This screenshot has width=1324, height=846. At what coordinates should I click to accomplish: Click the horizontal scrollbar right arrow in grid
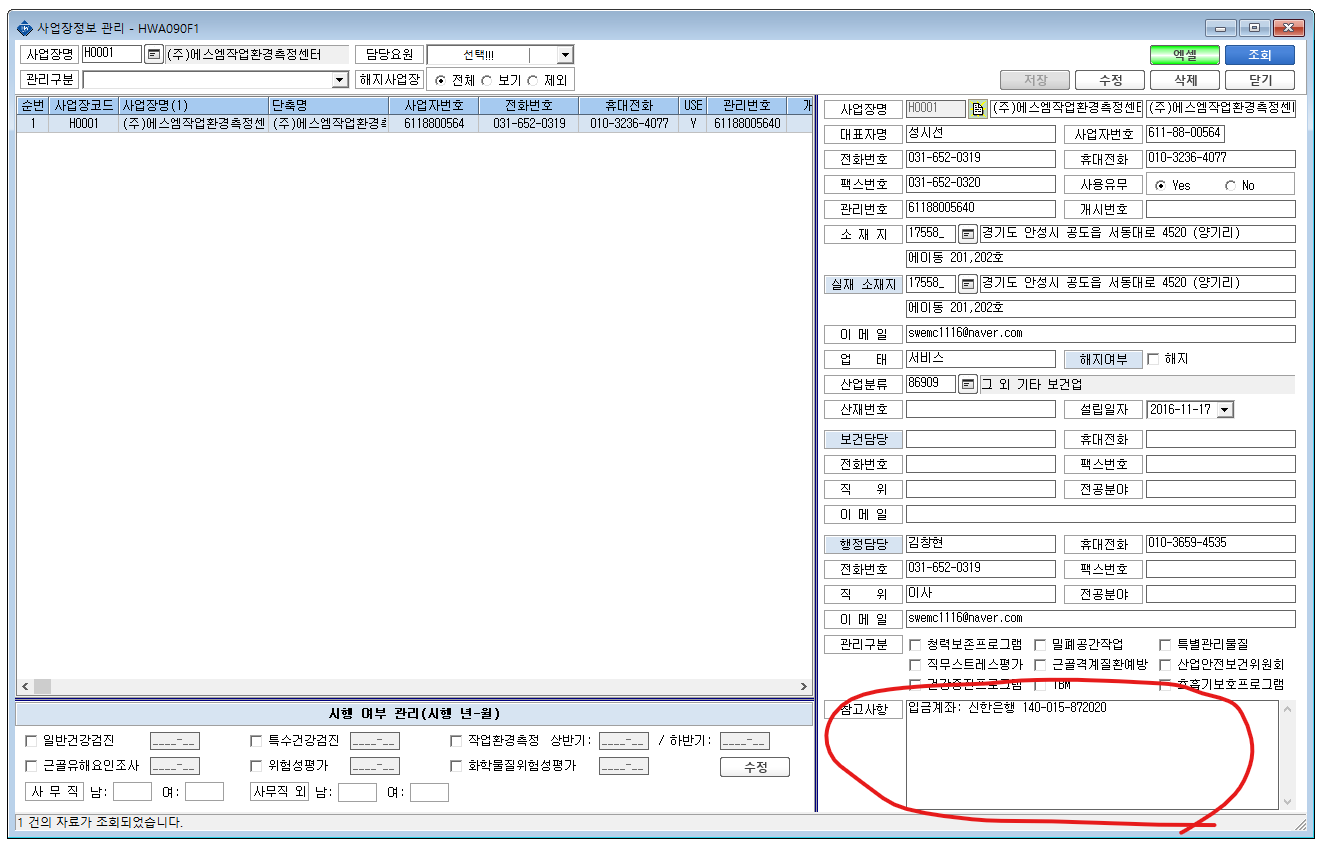pos(804,686)
